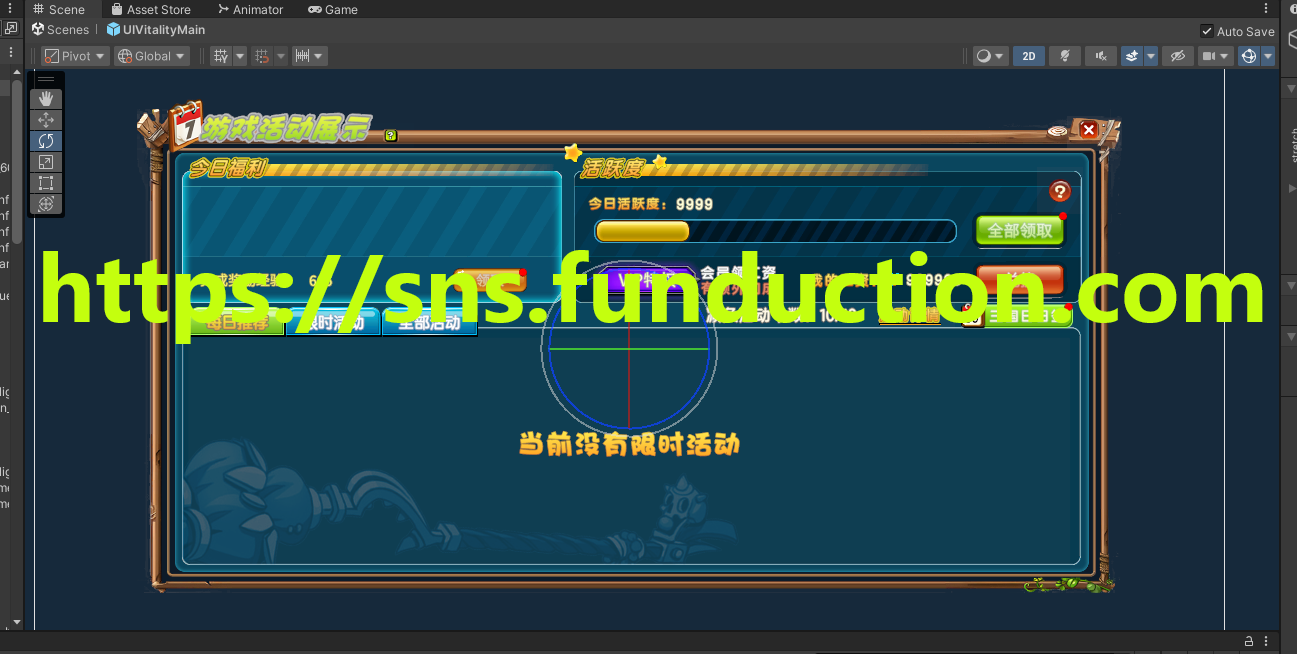This screenshot has width=1297, height=654.
Task: Select the Rotate tool
Action: [46, 141]
